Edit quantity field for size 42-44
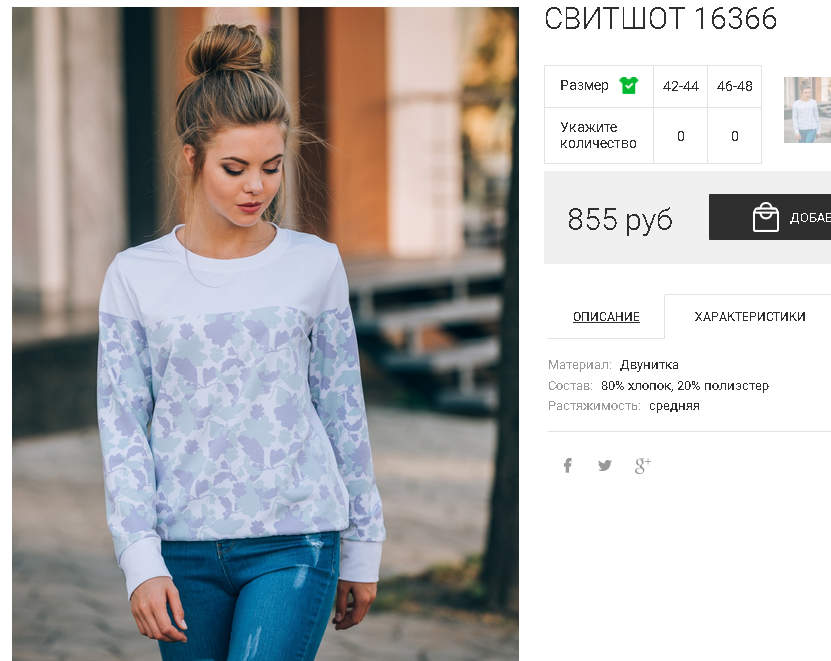Screen dimensions: 831x661 coord(680,136)
